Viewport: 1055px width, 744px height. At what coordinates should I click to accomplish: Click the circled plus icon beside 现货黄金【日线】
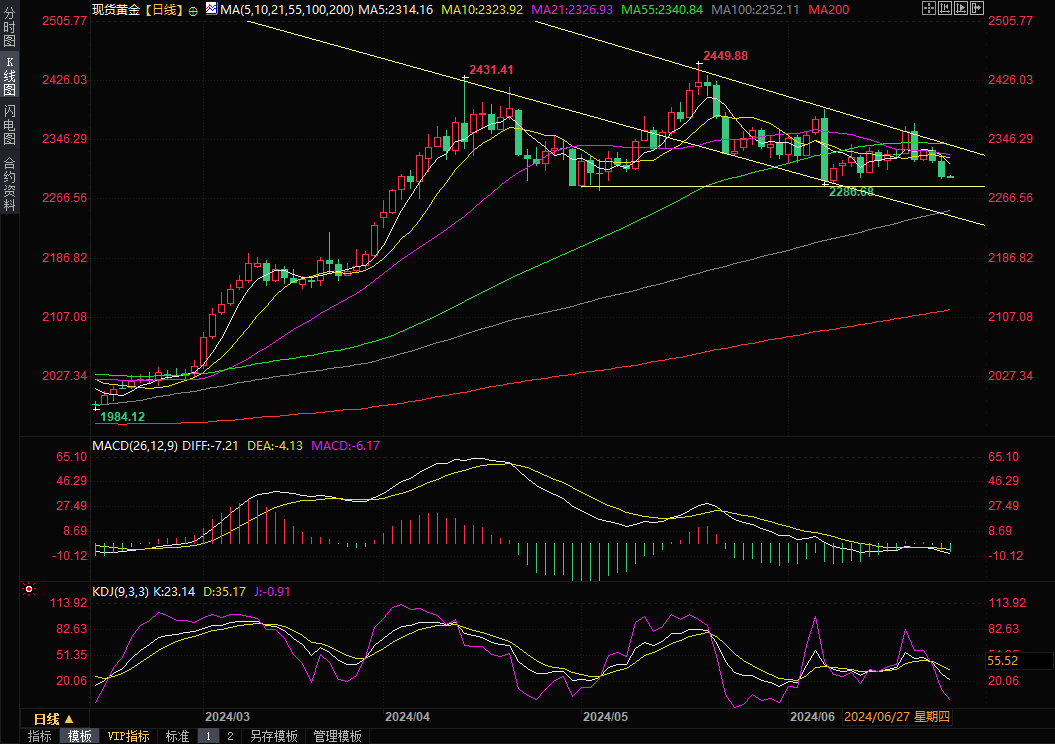[x=193, y=10]
